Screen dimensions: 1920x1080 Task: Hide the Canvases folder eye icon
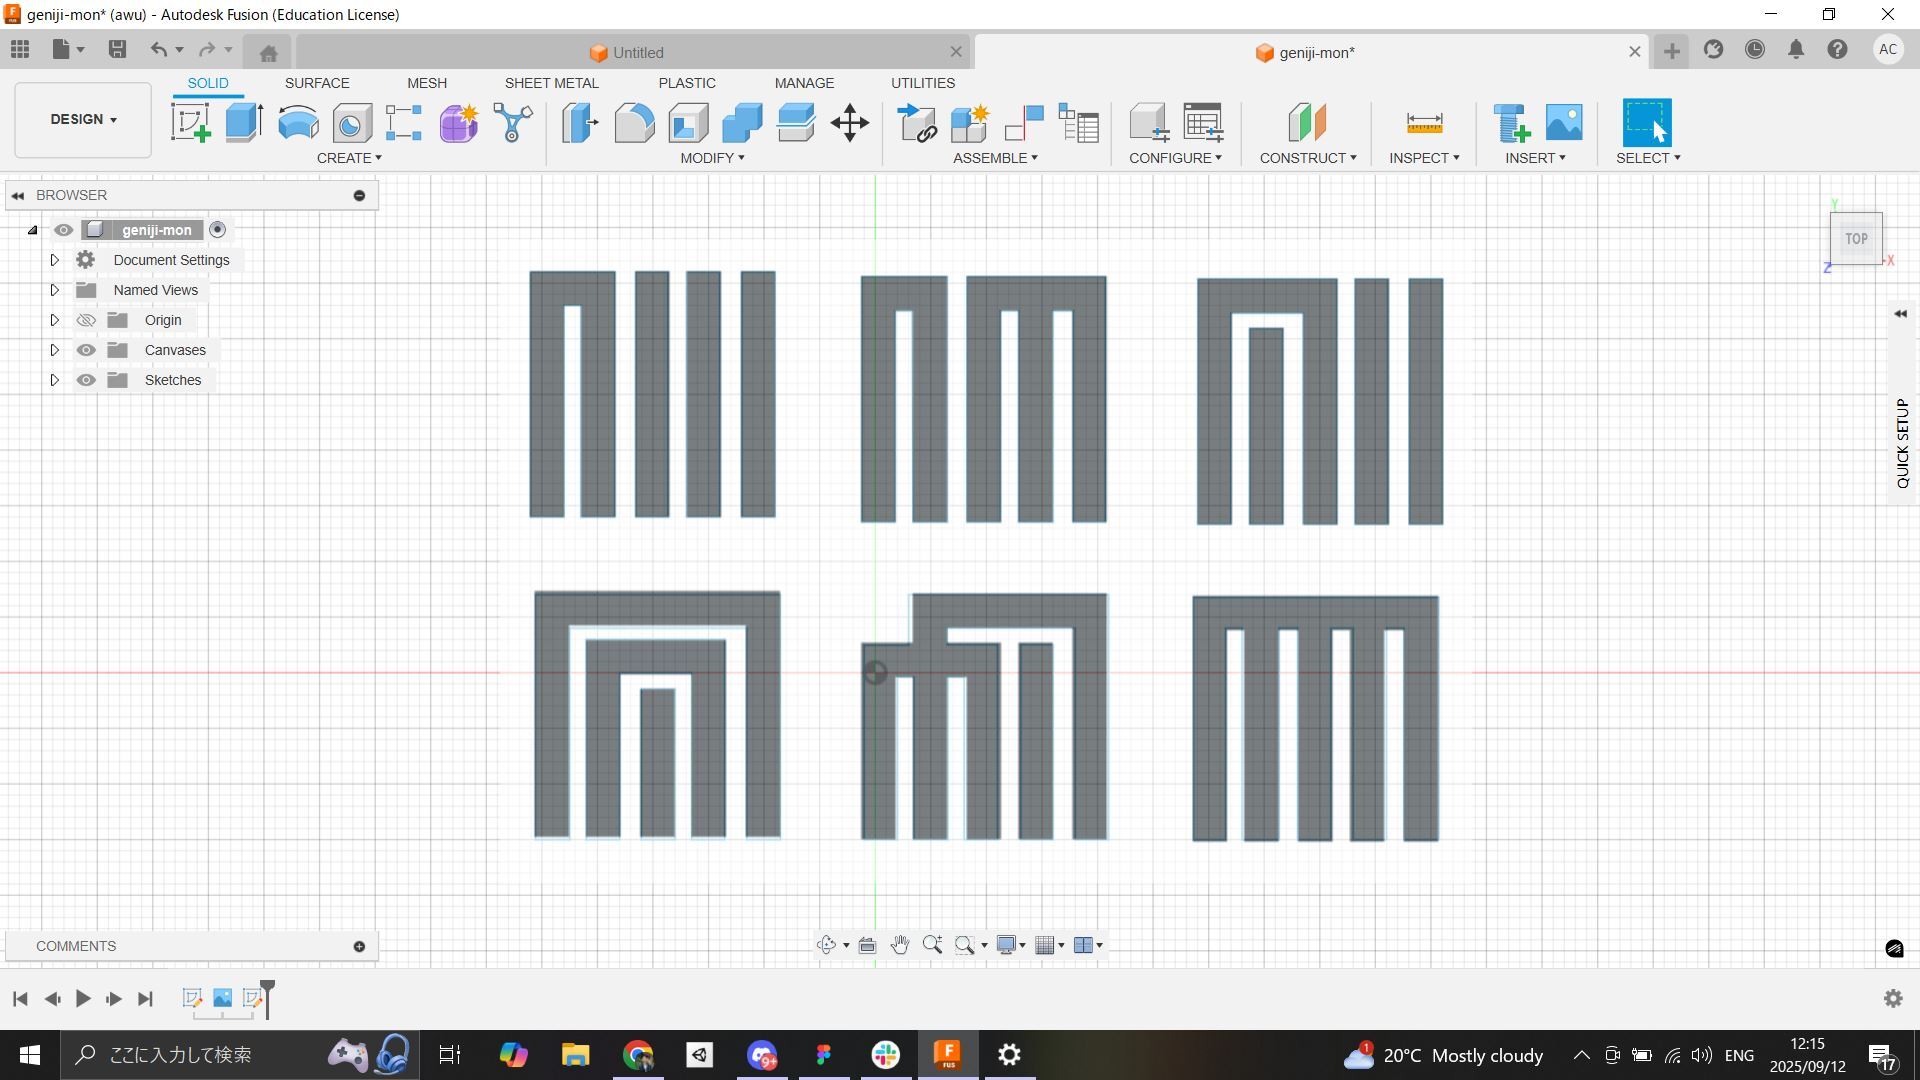[86, 350]
